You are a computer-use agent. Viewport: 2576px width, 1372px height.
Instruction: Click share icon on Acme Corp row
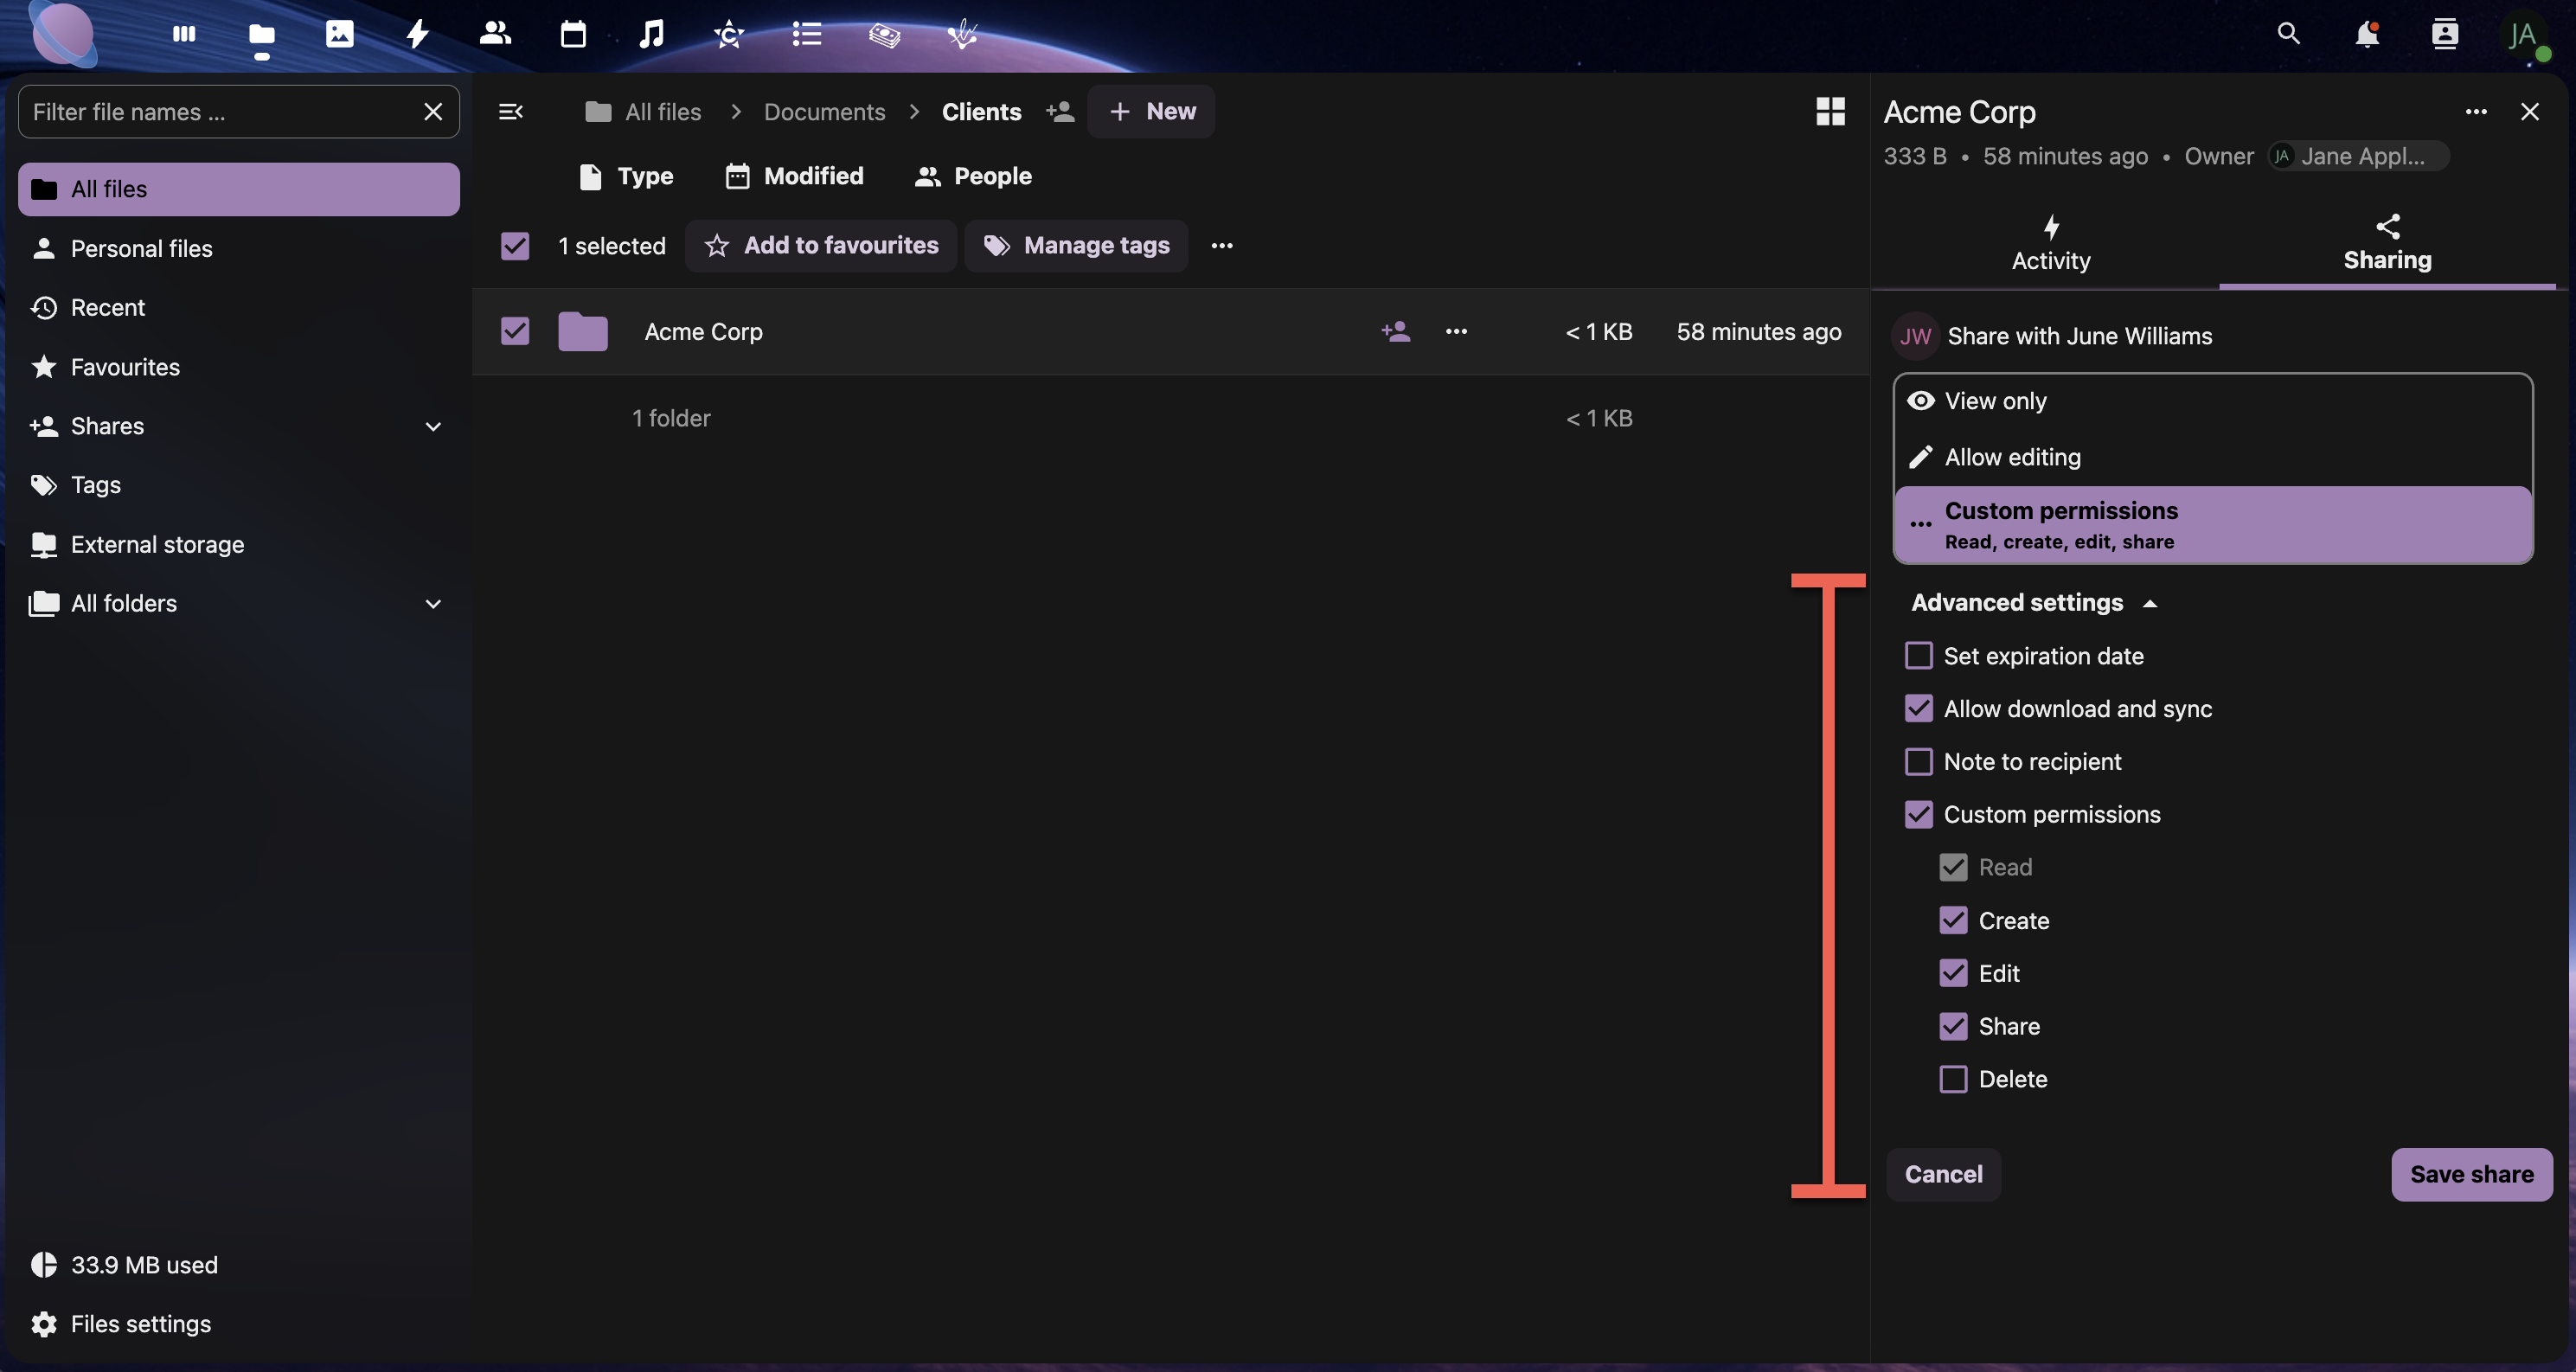pos(1395,331)
